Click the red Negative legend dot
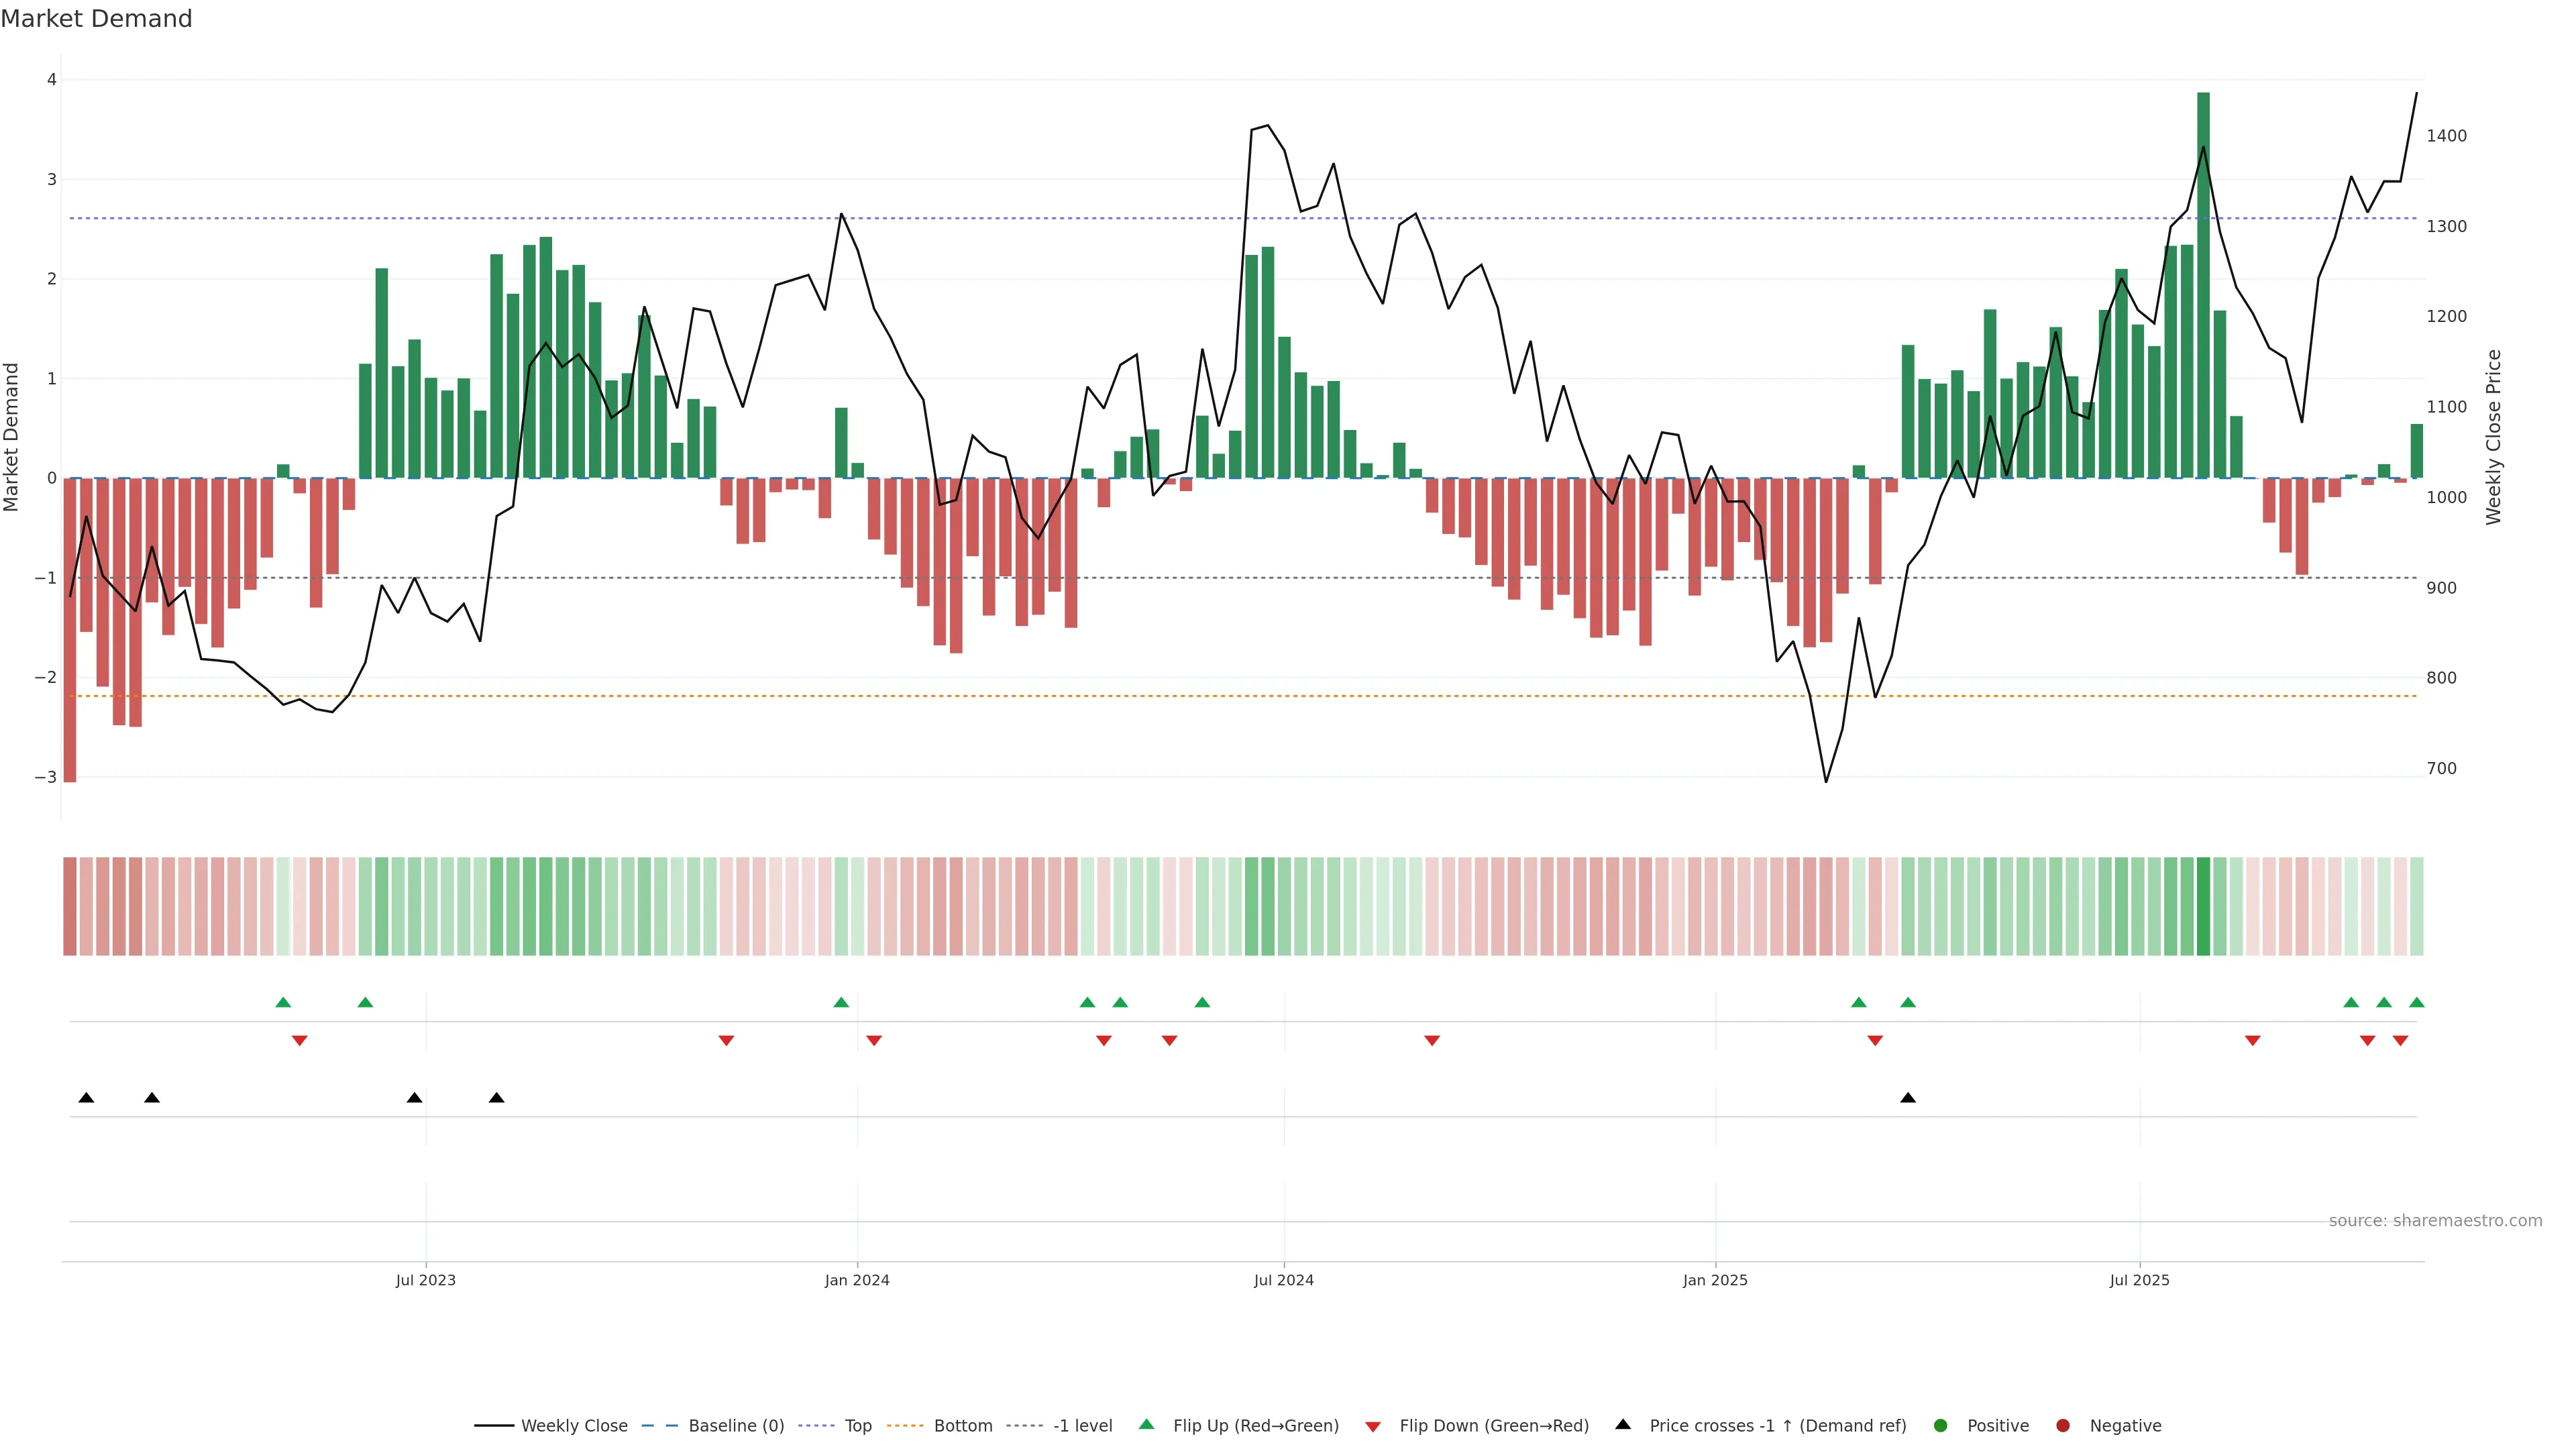This screenshot has height=1449, width=2576. pos(2063,1425)
